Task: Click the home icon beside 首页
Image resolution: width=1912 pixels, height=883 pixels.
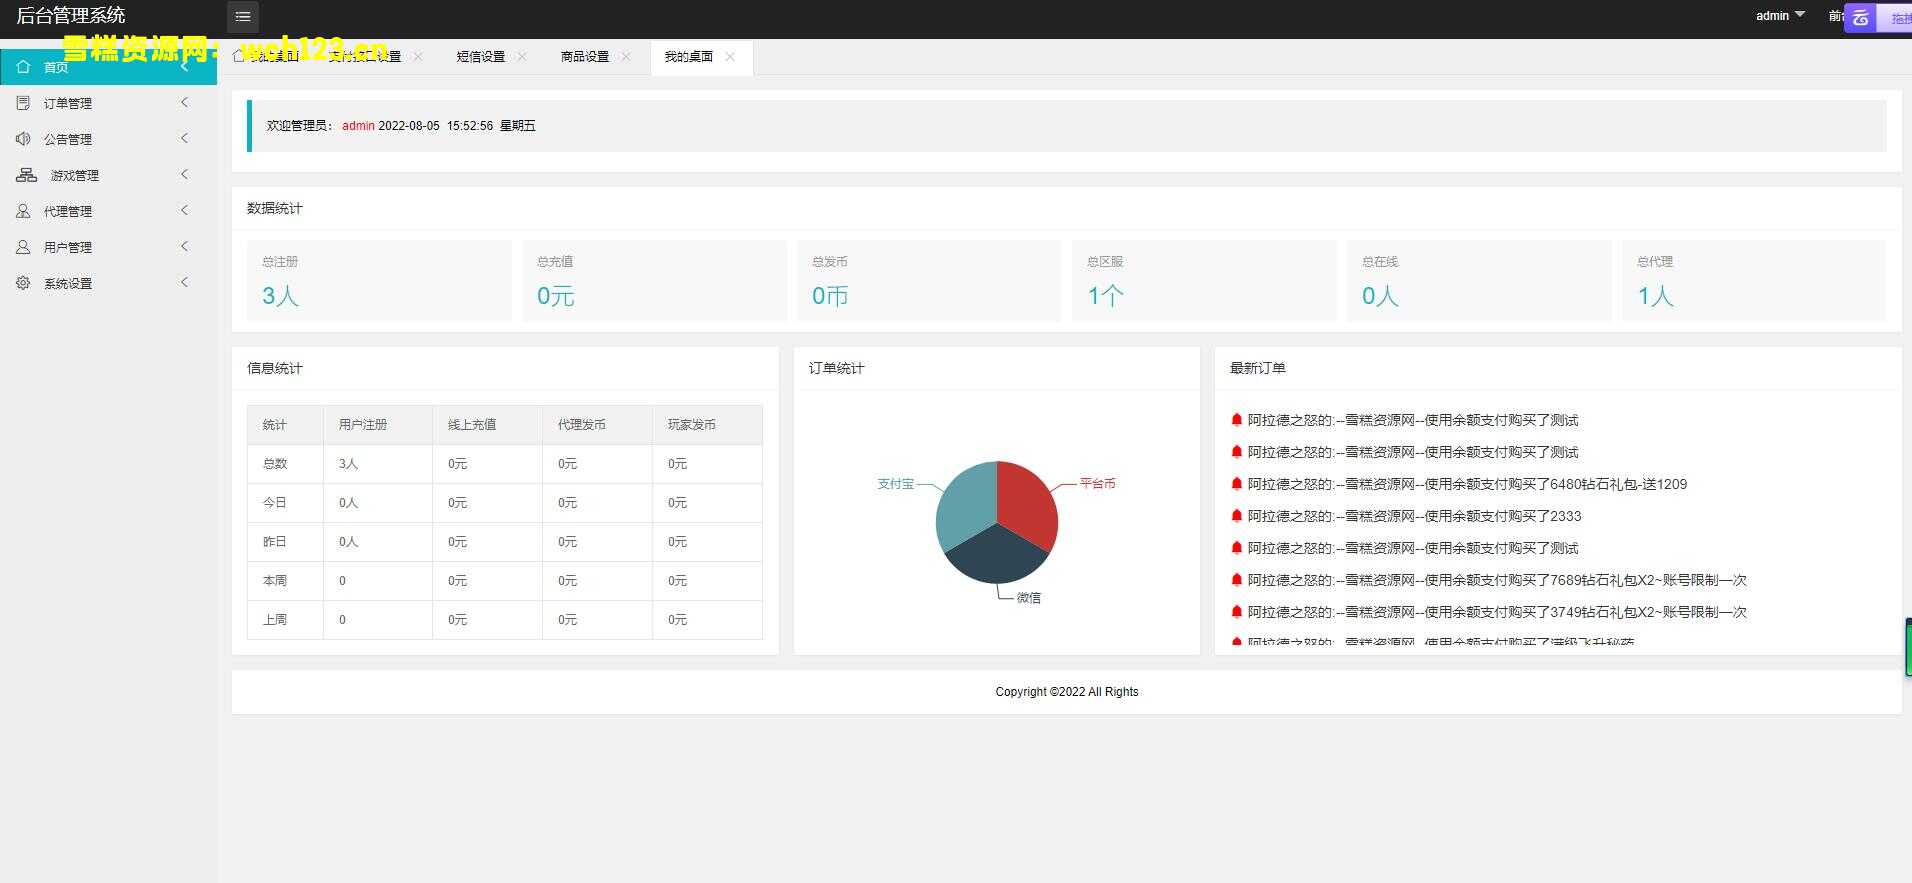Action: tap(23, 67)
